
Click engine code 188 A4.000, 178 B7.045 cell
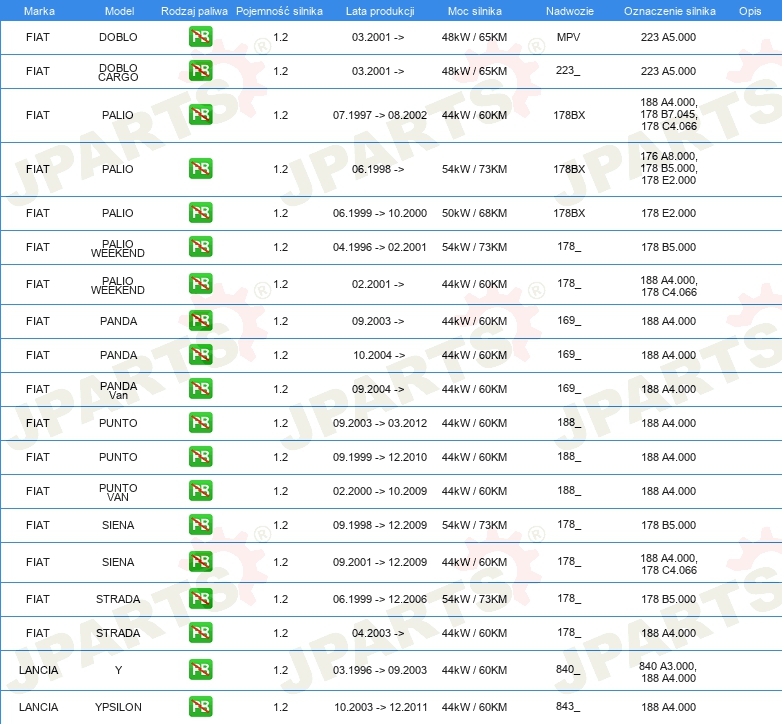click(669, 114)
